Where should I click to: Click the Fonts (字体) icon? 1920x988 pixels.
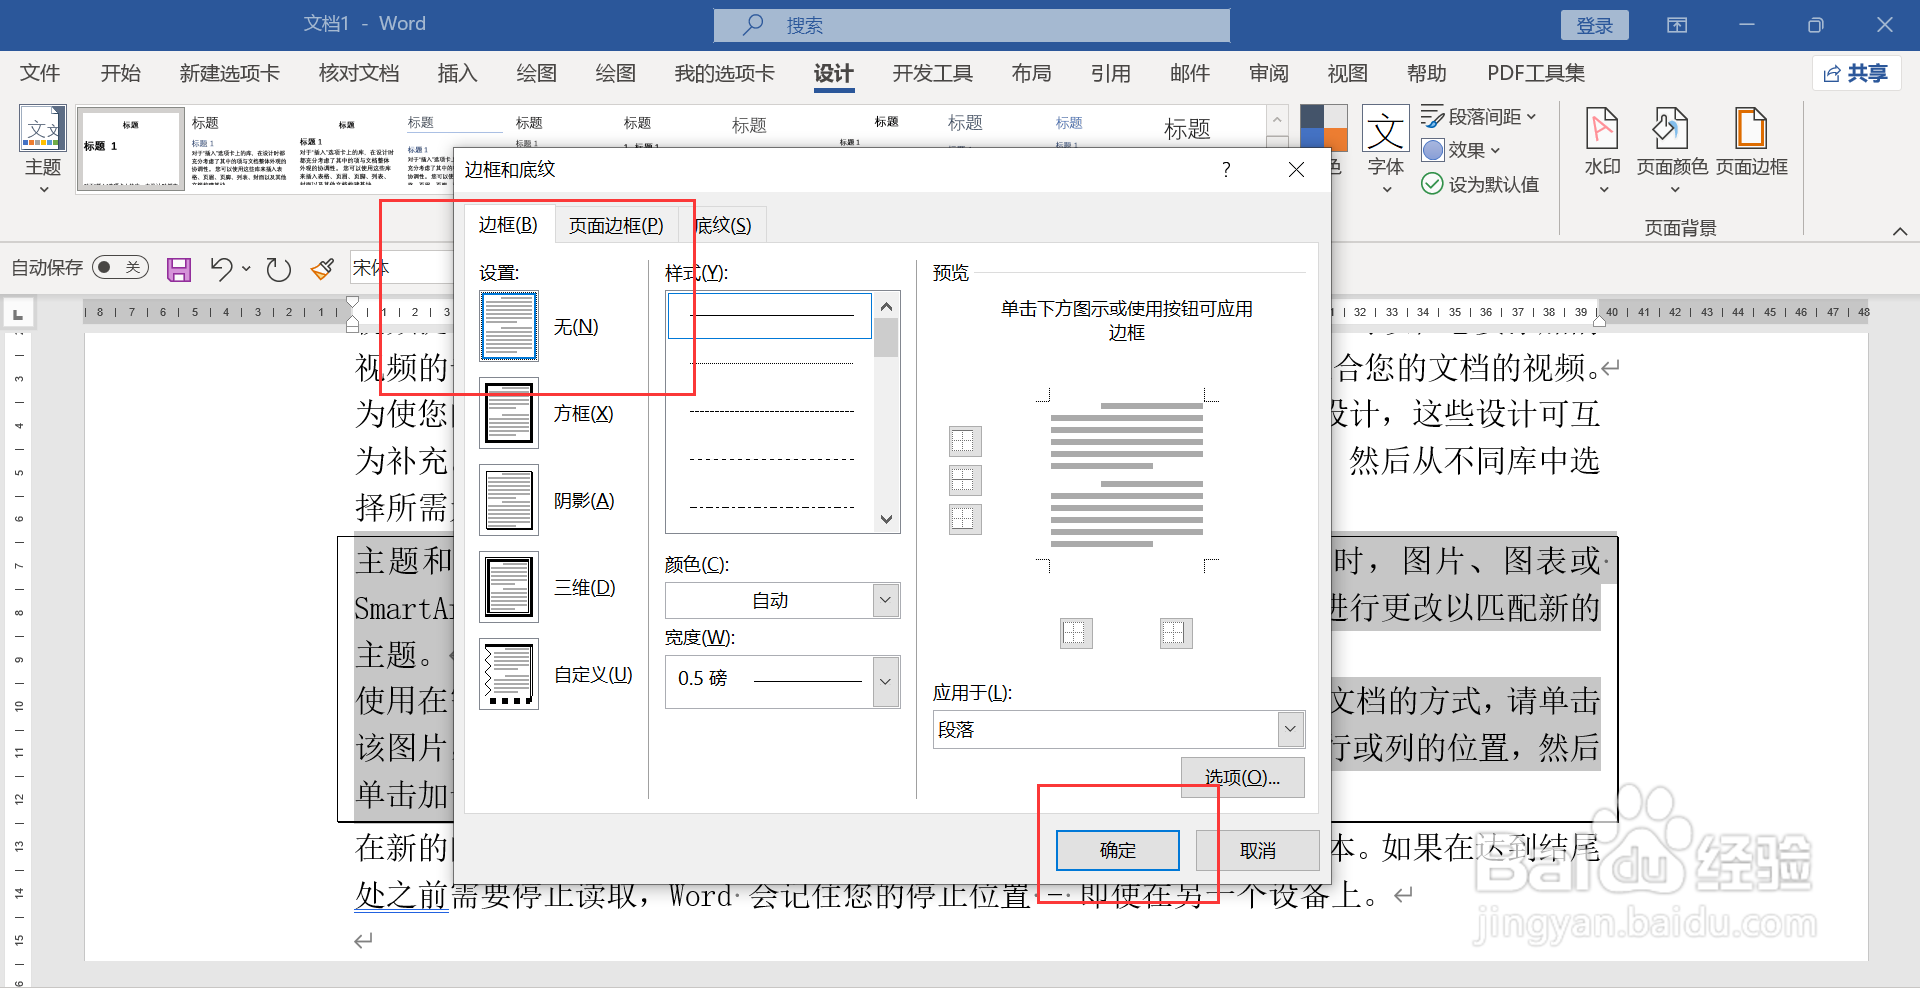[1385, 129]
